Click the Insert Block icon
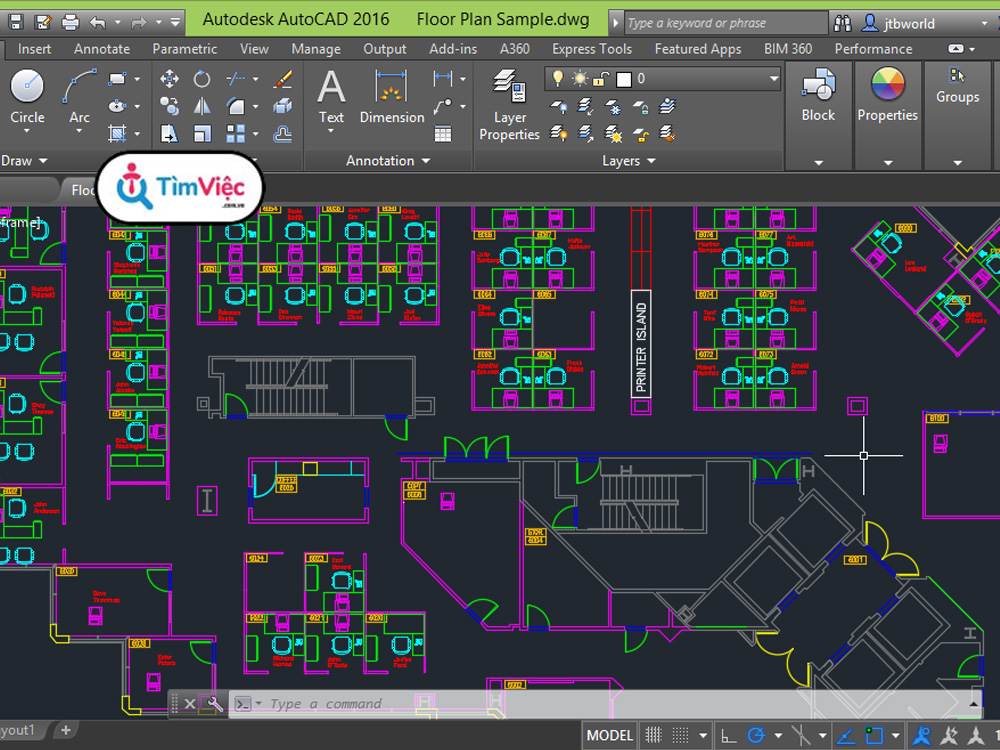This screenshot has width=1000, height=750. click(x=818, y=96)
